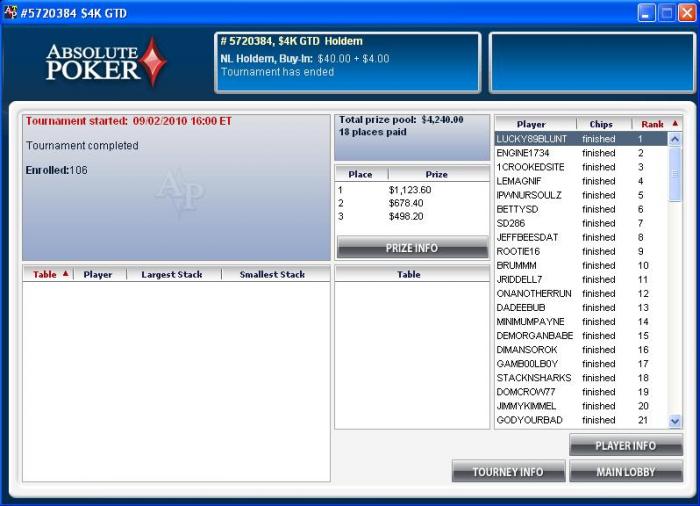
Task: Click the Tournament started date text
Action: [129, 121]
